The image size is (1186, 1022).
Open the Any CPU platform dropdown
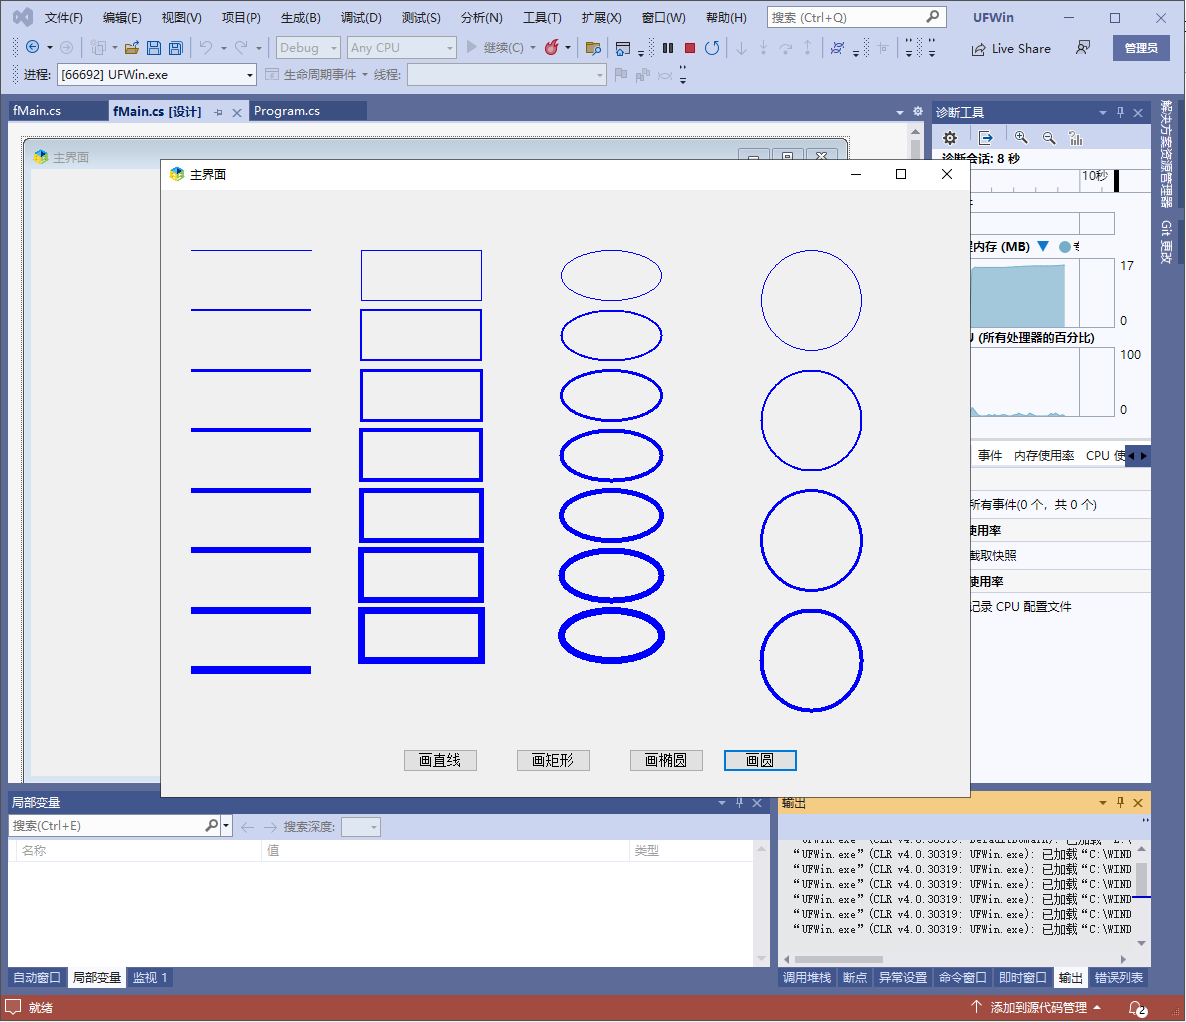[x=402, y=48]
